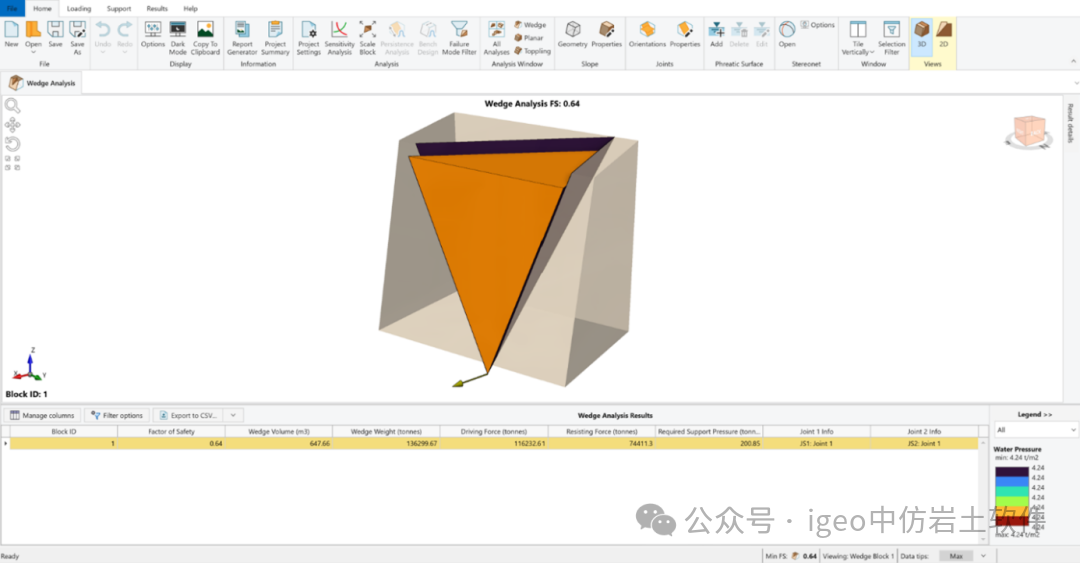Open slope Properties

(606, 34)
